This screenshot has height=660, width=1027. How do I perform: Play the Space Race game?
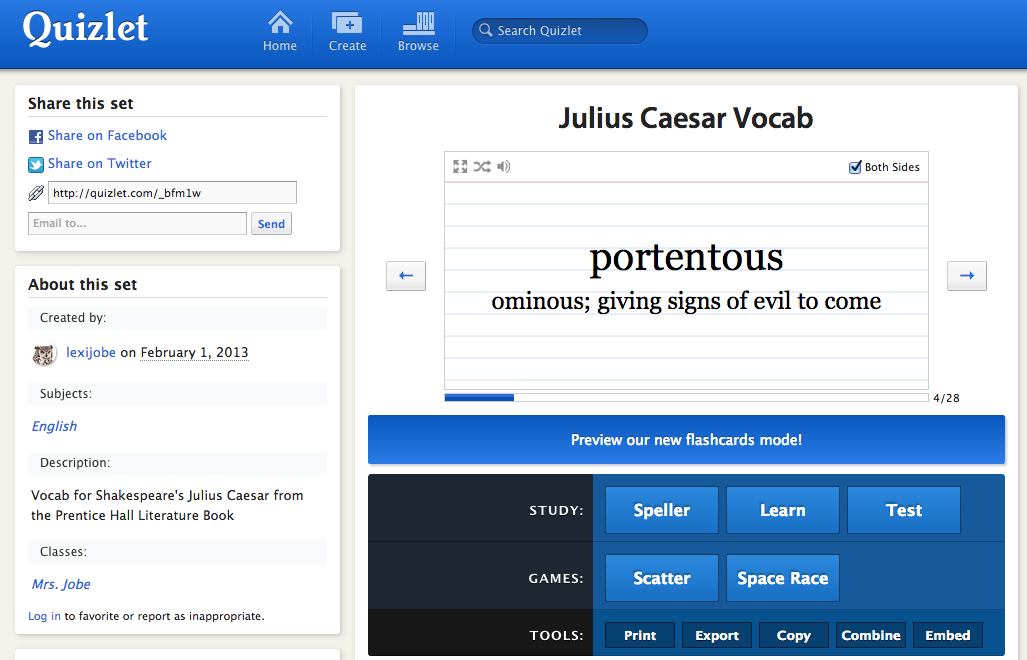[783, 578]
